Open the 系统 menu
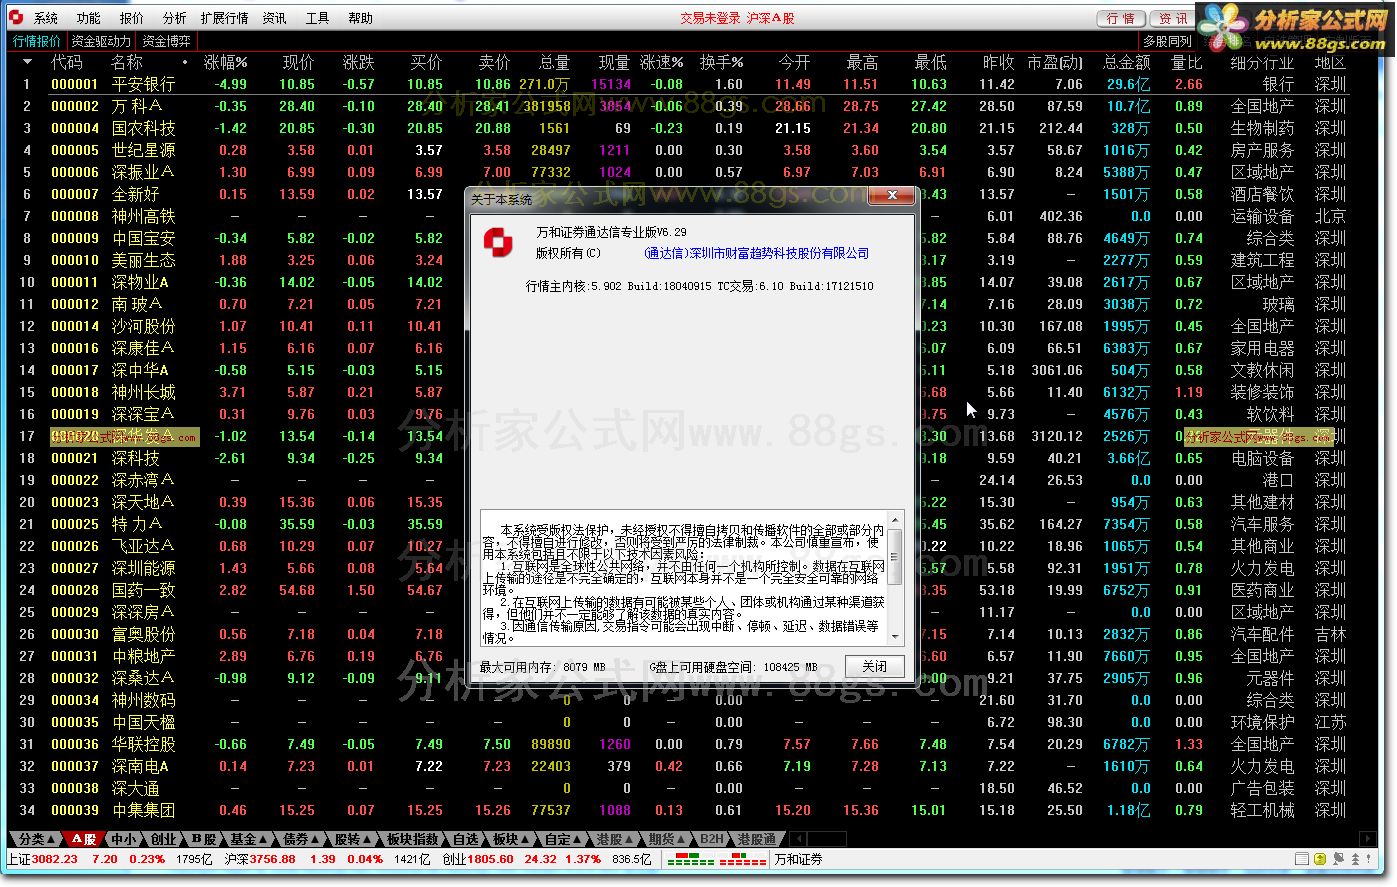The width and height of the screenshot is (1397, 887). (45, 18)
